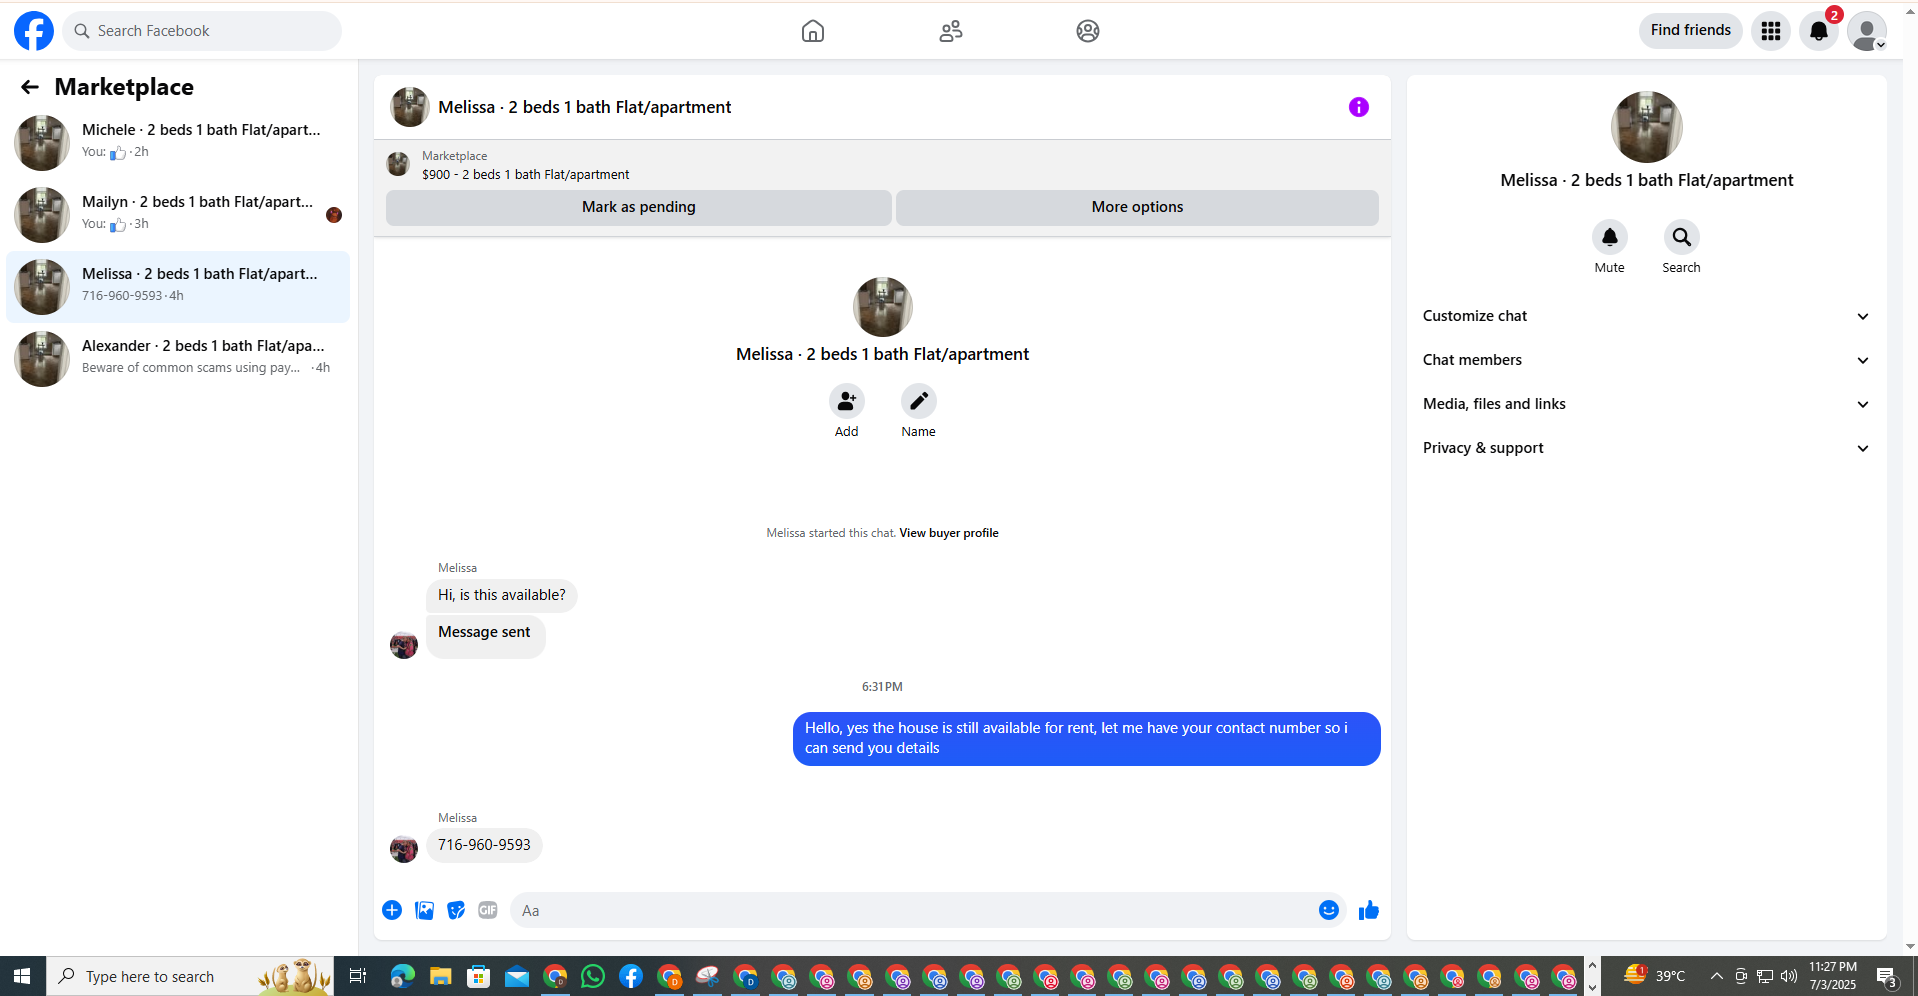Expand Chat members section
The image size is (1918, 996).
pos(1647,360)
